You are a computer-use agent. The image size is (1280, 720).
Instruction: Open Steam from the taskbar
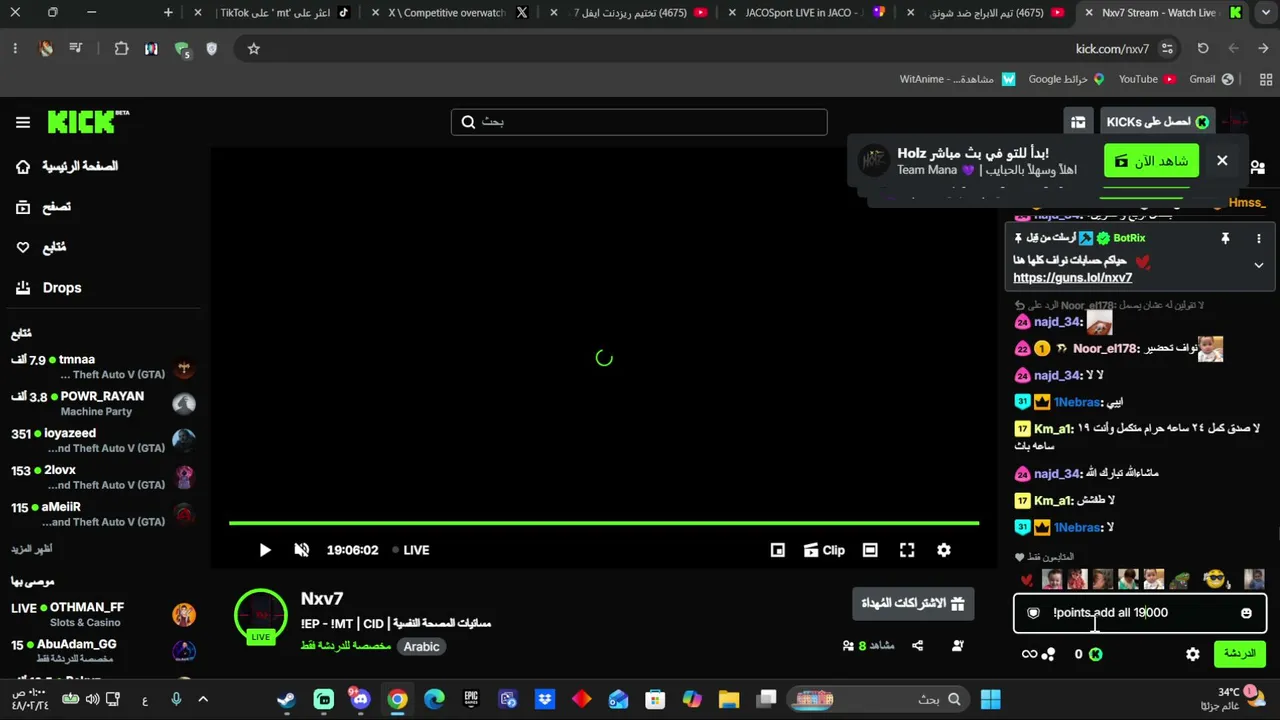point(287,699)
